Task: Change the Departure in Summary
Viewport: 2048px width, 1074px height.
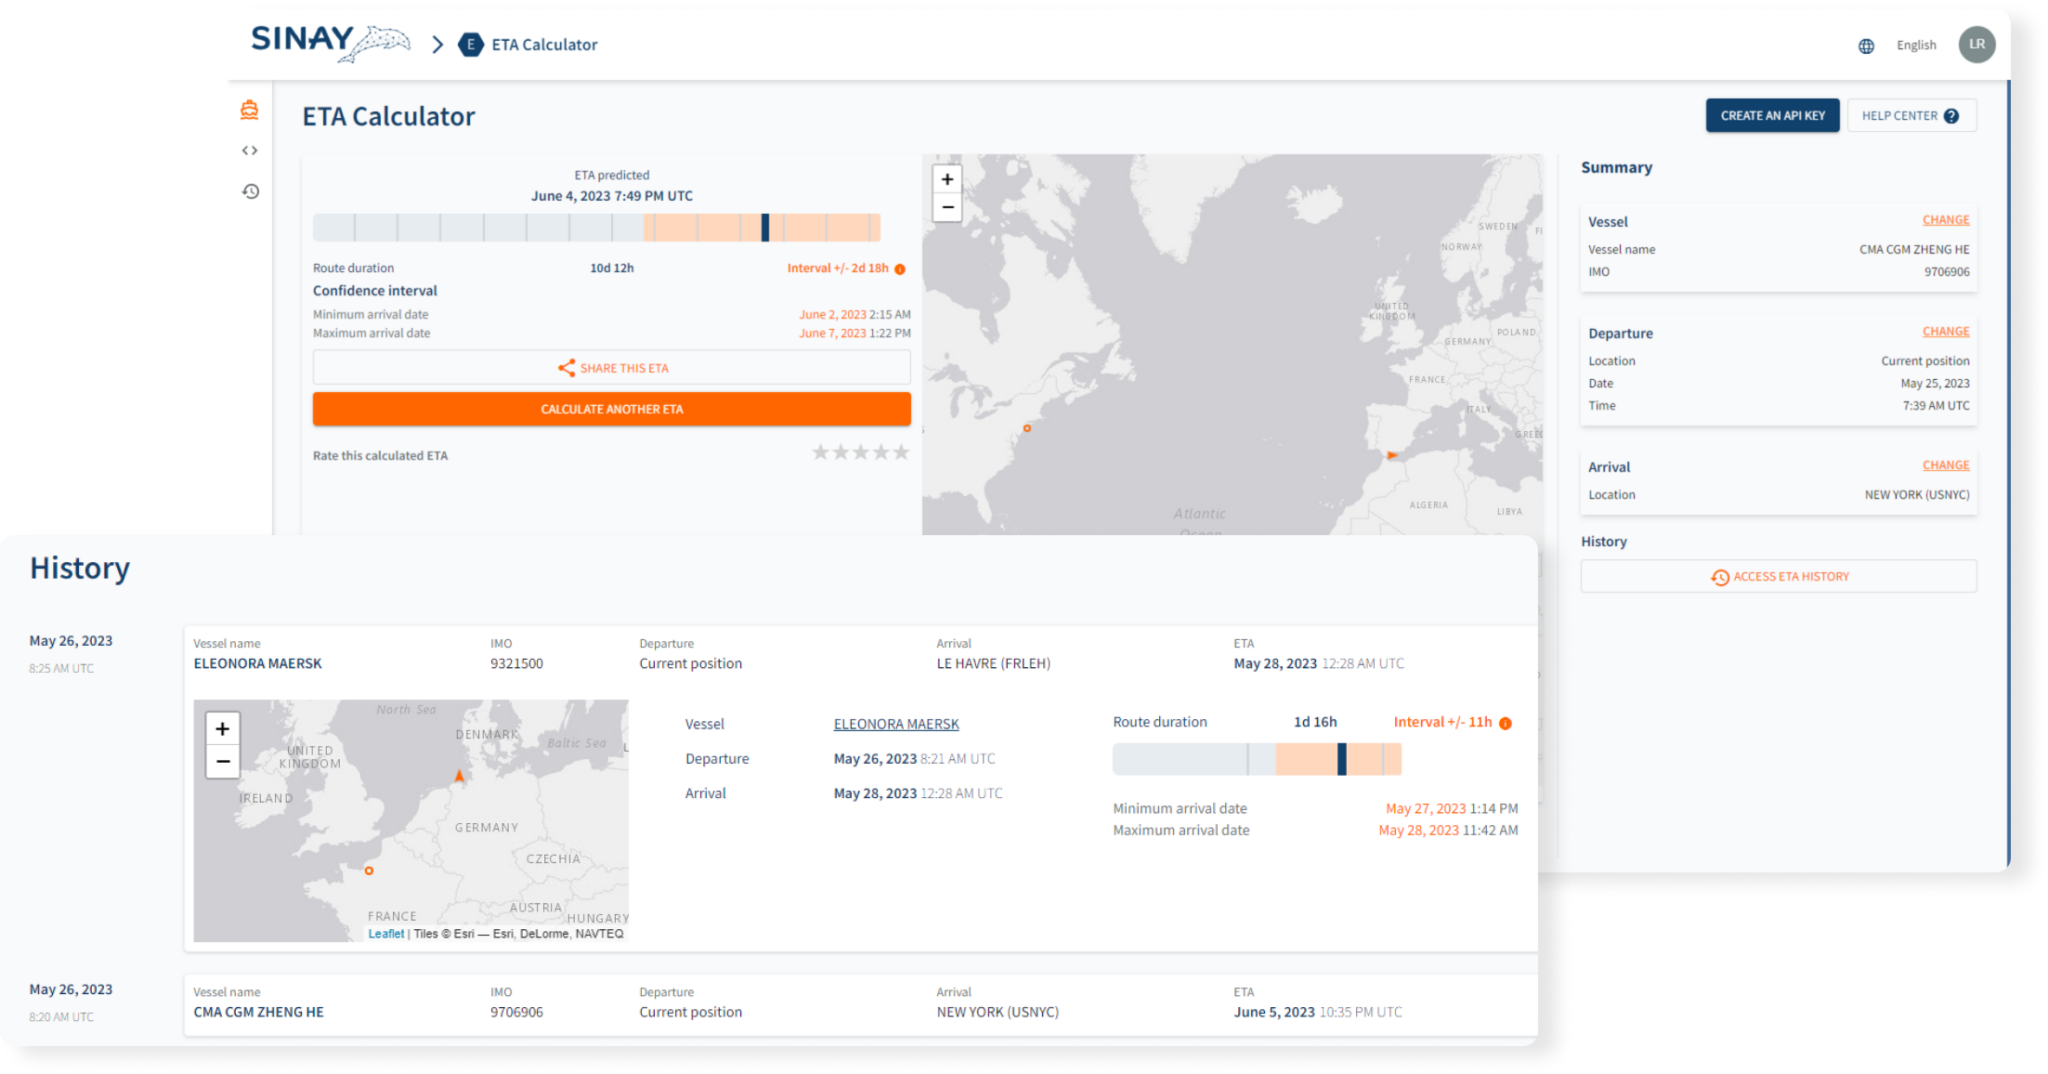Action: click(1945, 332)
